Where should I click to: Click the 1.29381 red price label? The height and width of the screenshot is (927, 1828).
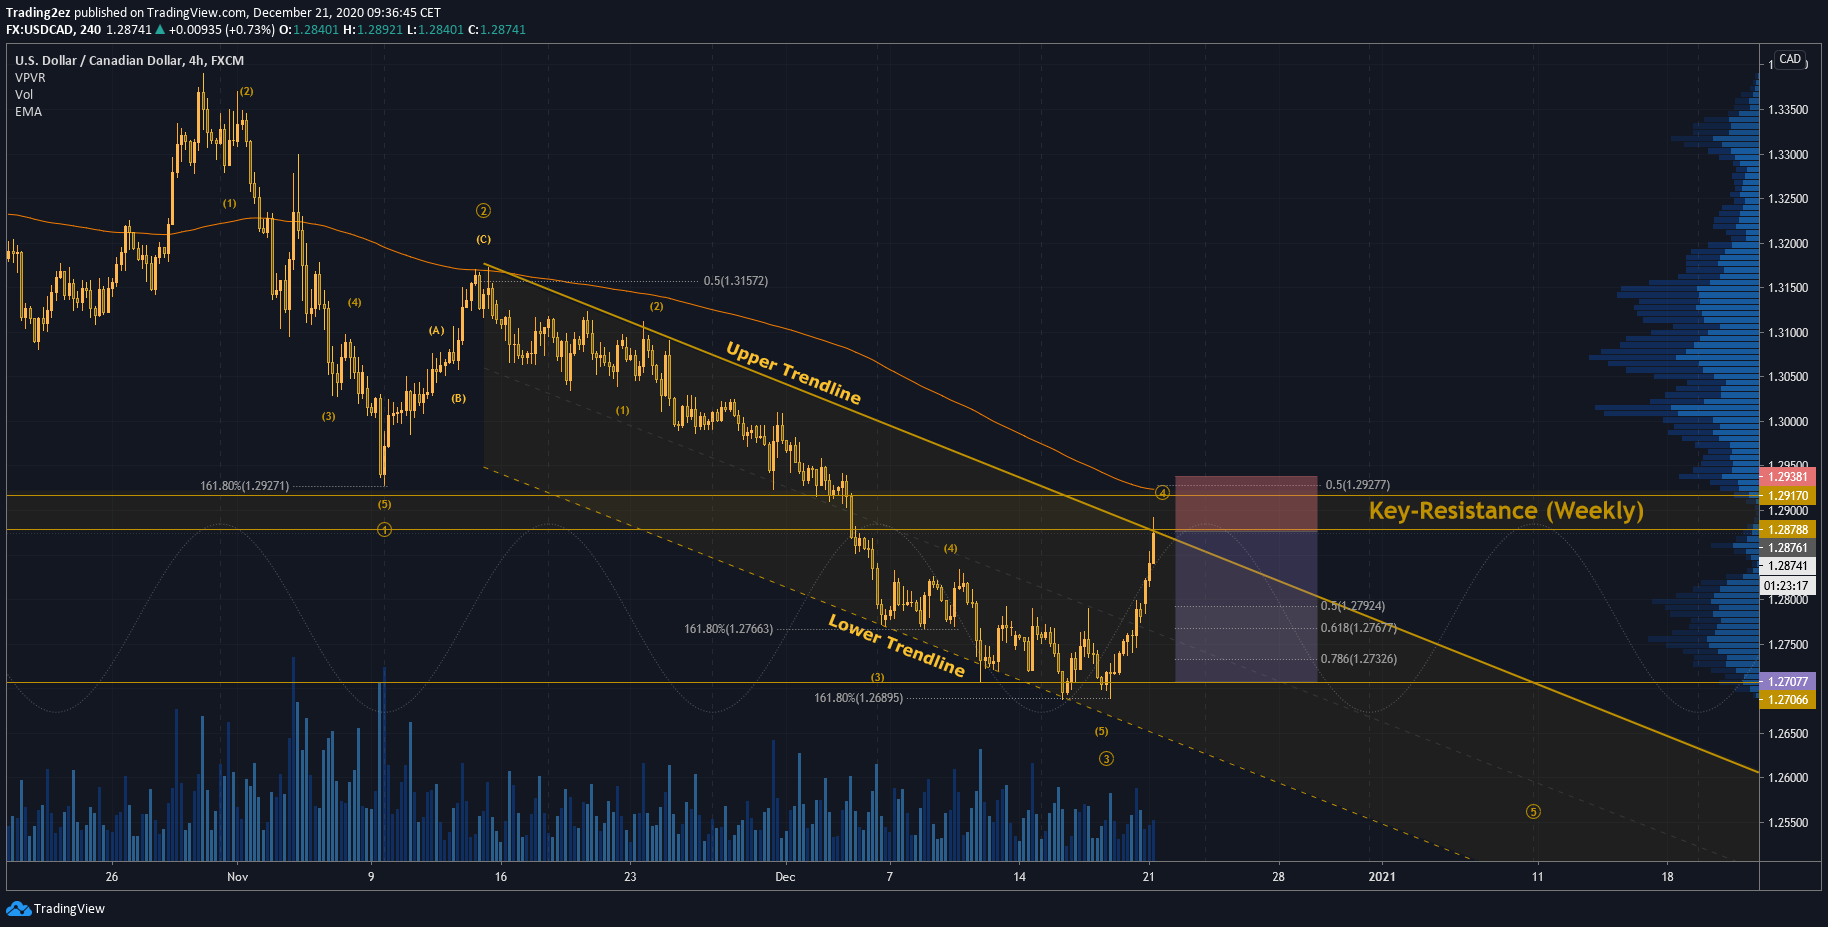pyautogui.click(x=1787, y=477)
